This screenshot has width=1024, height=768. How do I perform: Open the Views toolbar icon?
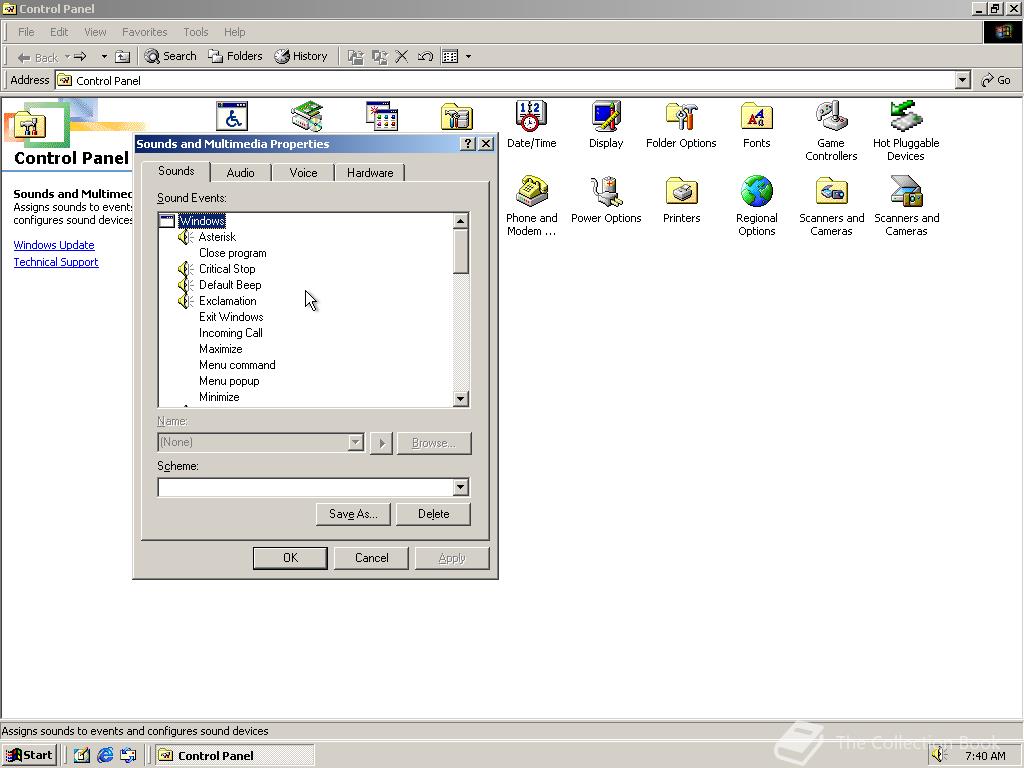(450, 57)
